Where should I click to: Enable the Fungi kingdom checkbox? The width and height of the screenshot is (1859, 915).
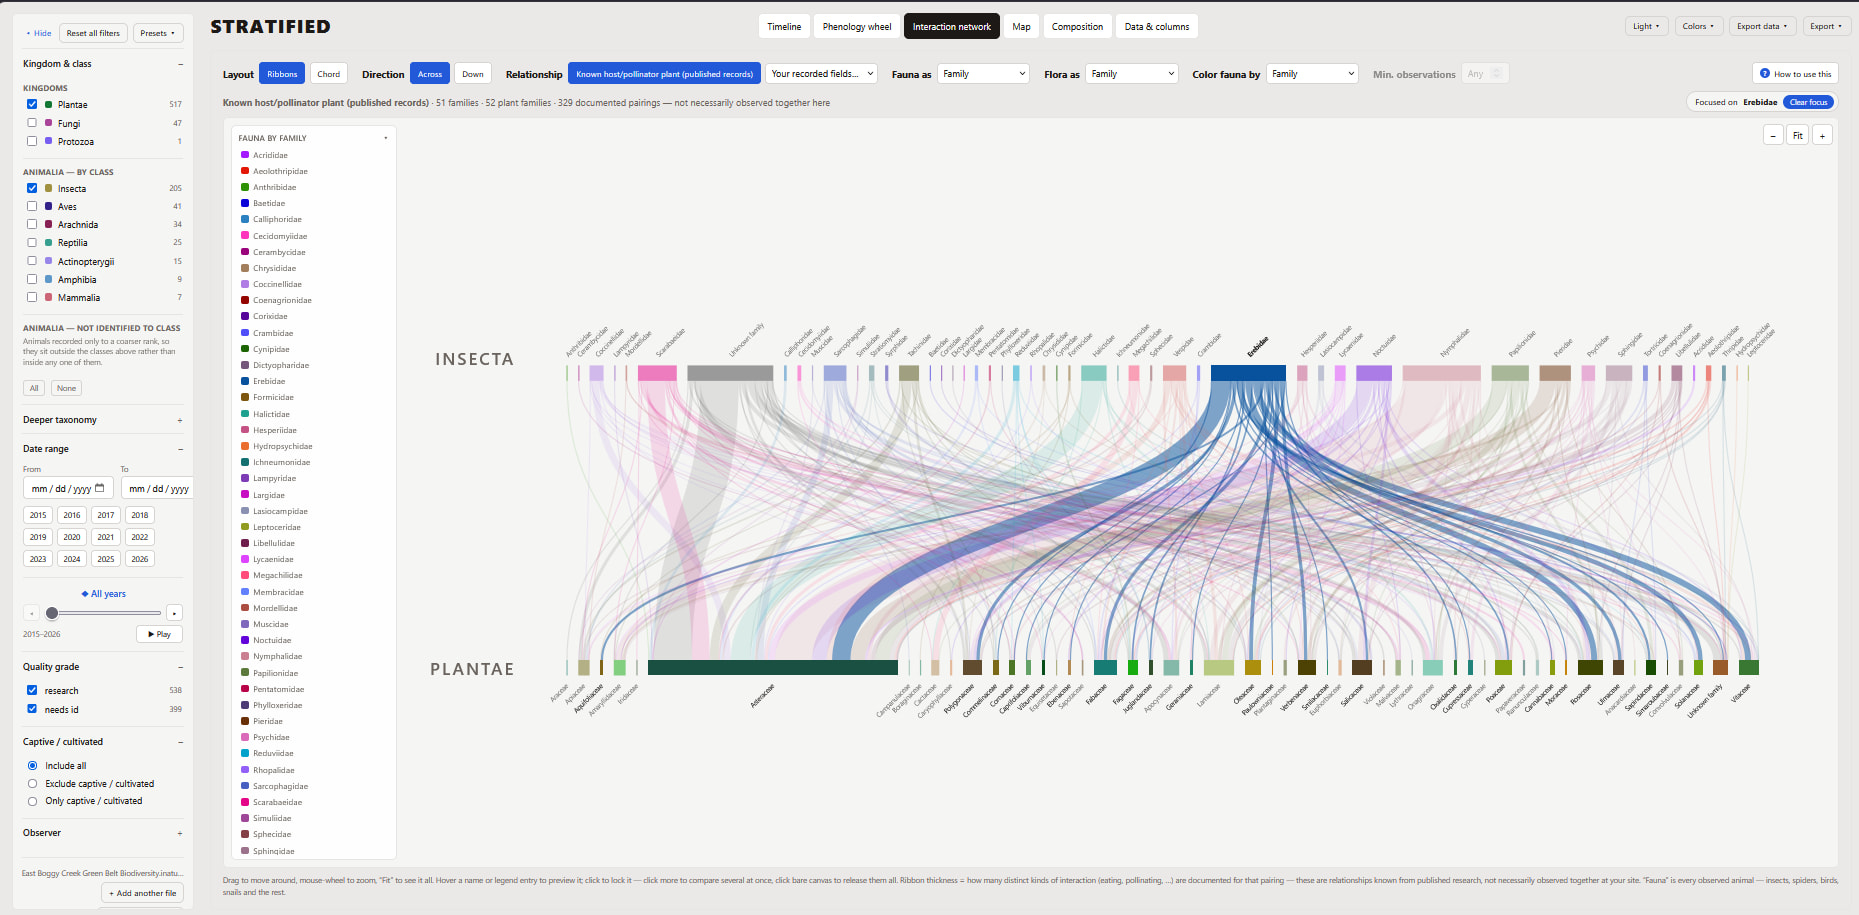[x=32, y=123]
